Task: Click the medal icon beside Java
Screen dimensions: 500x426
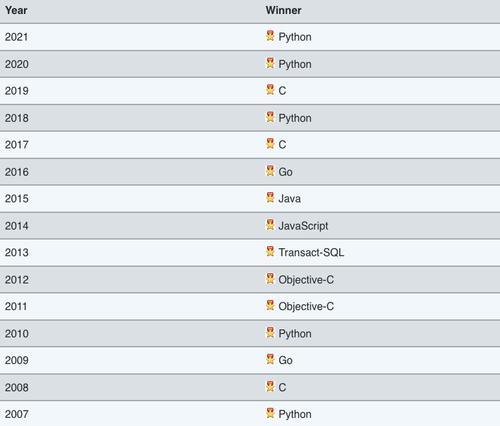Action: tap(270, 197)
